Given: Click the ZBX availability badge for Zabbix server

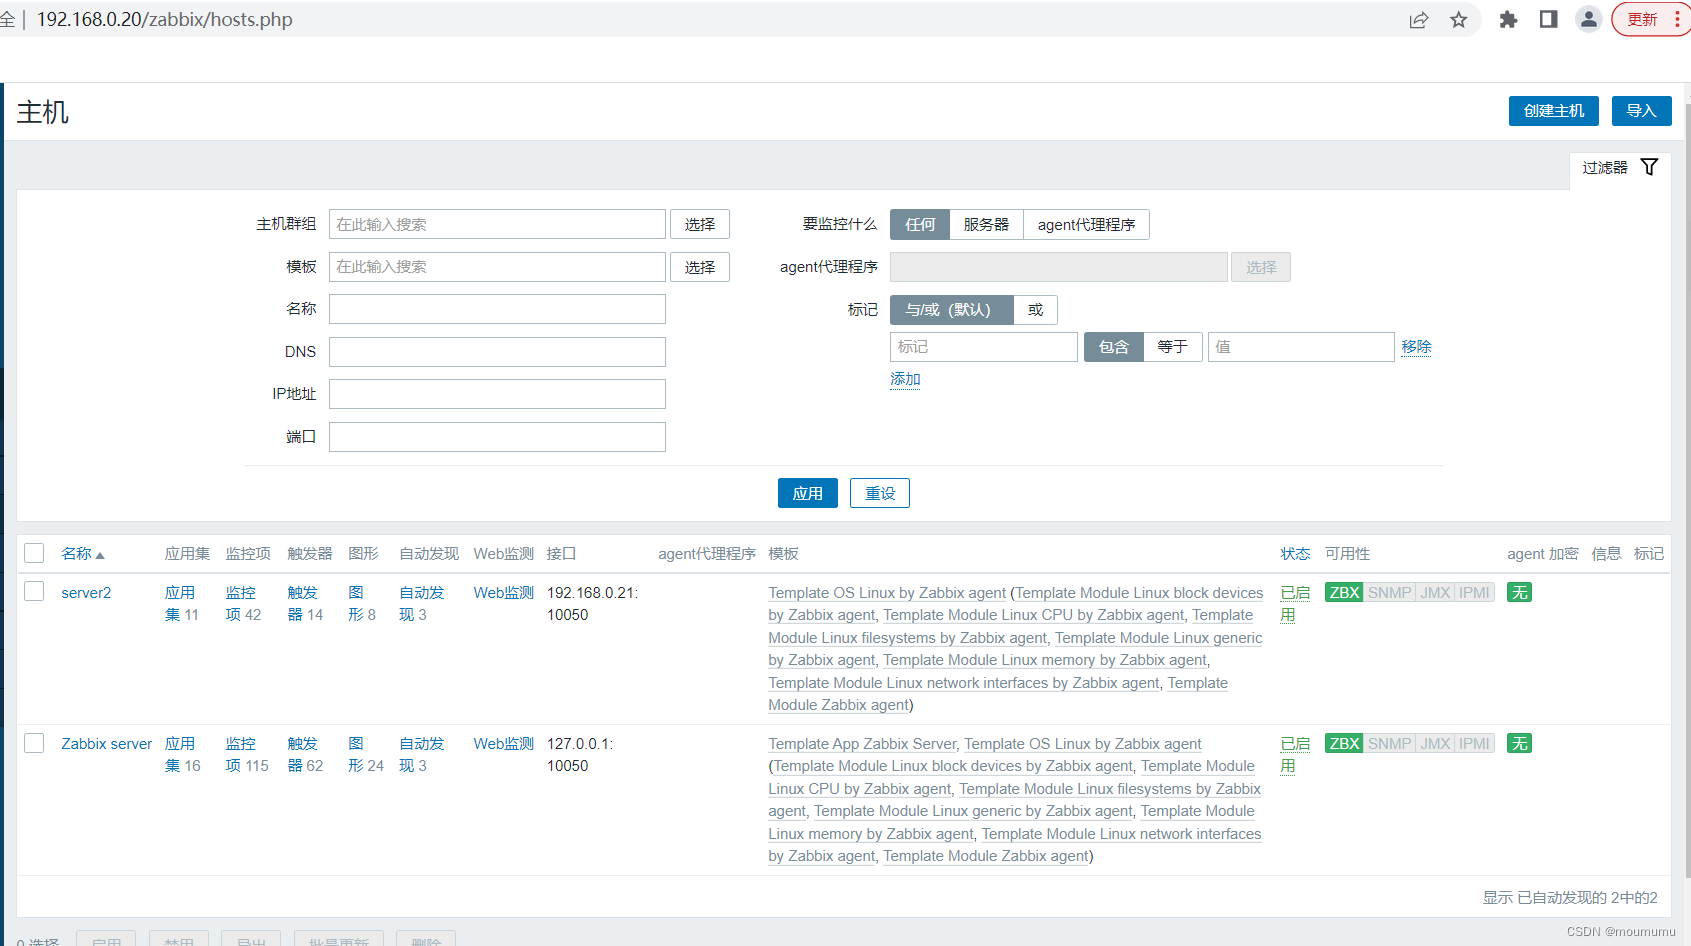Looking at the screenshot, I should pyautogui.click(x=1344, y=743).
